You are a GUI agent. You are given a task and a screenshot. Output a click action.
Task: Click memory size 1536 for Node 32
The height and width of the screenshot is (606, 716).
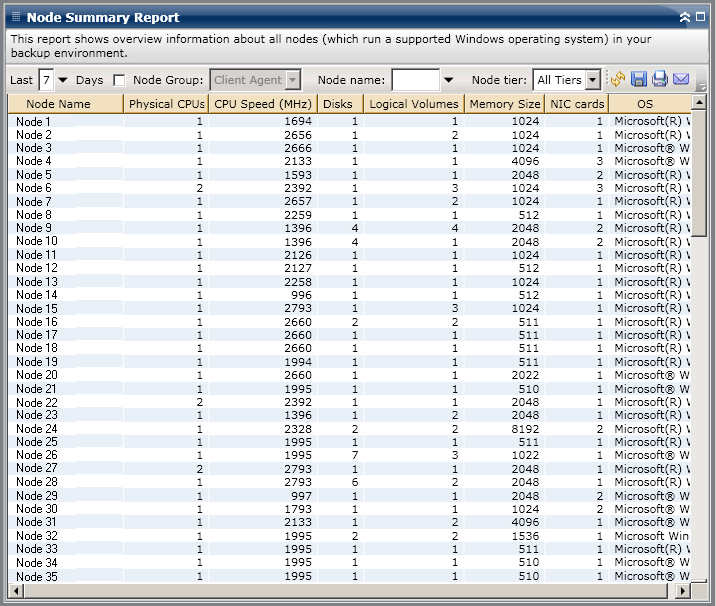[525, 536]
